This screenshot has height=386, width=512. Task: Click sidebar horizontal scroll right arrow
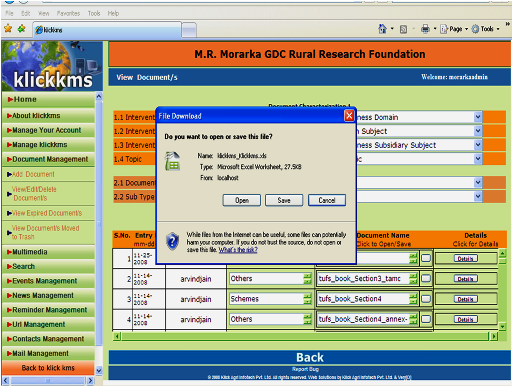(x=90, y=380)
